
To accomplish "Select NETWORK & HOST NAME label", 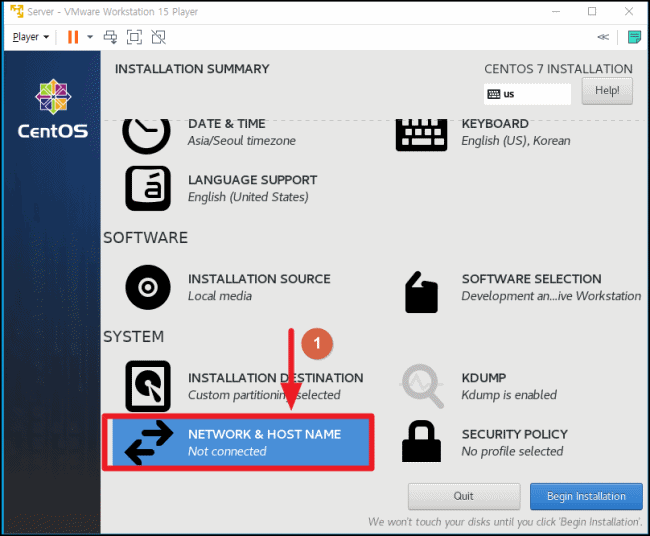I will (x=264, y=434).
